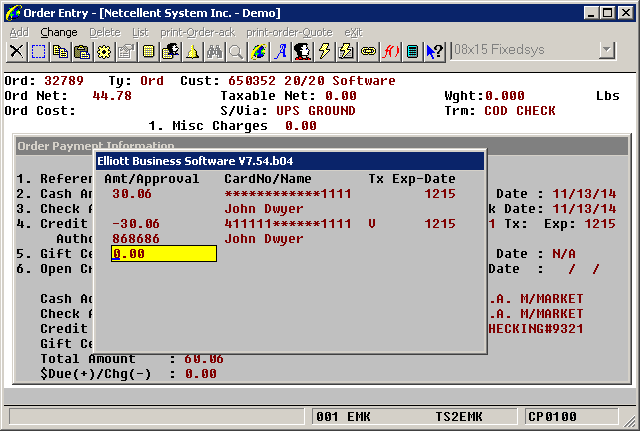
Task: Click the X cancel toolbar icon
Action: coord(17,52)
